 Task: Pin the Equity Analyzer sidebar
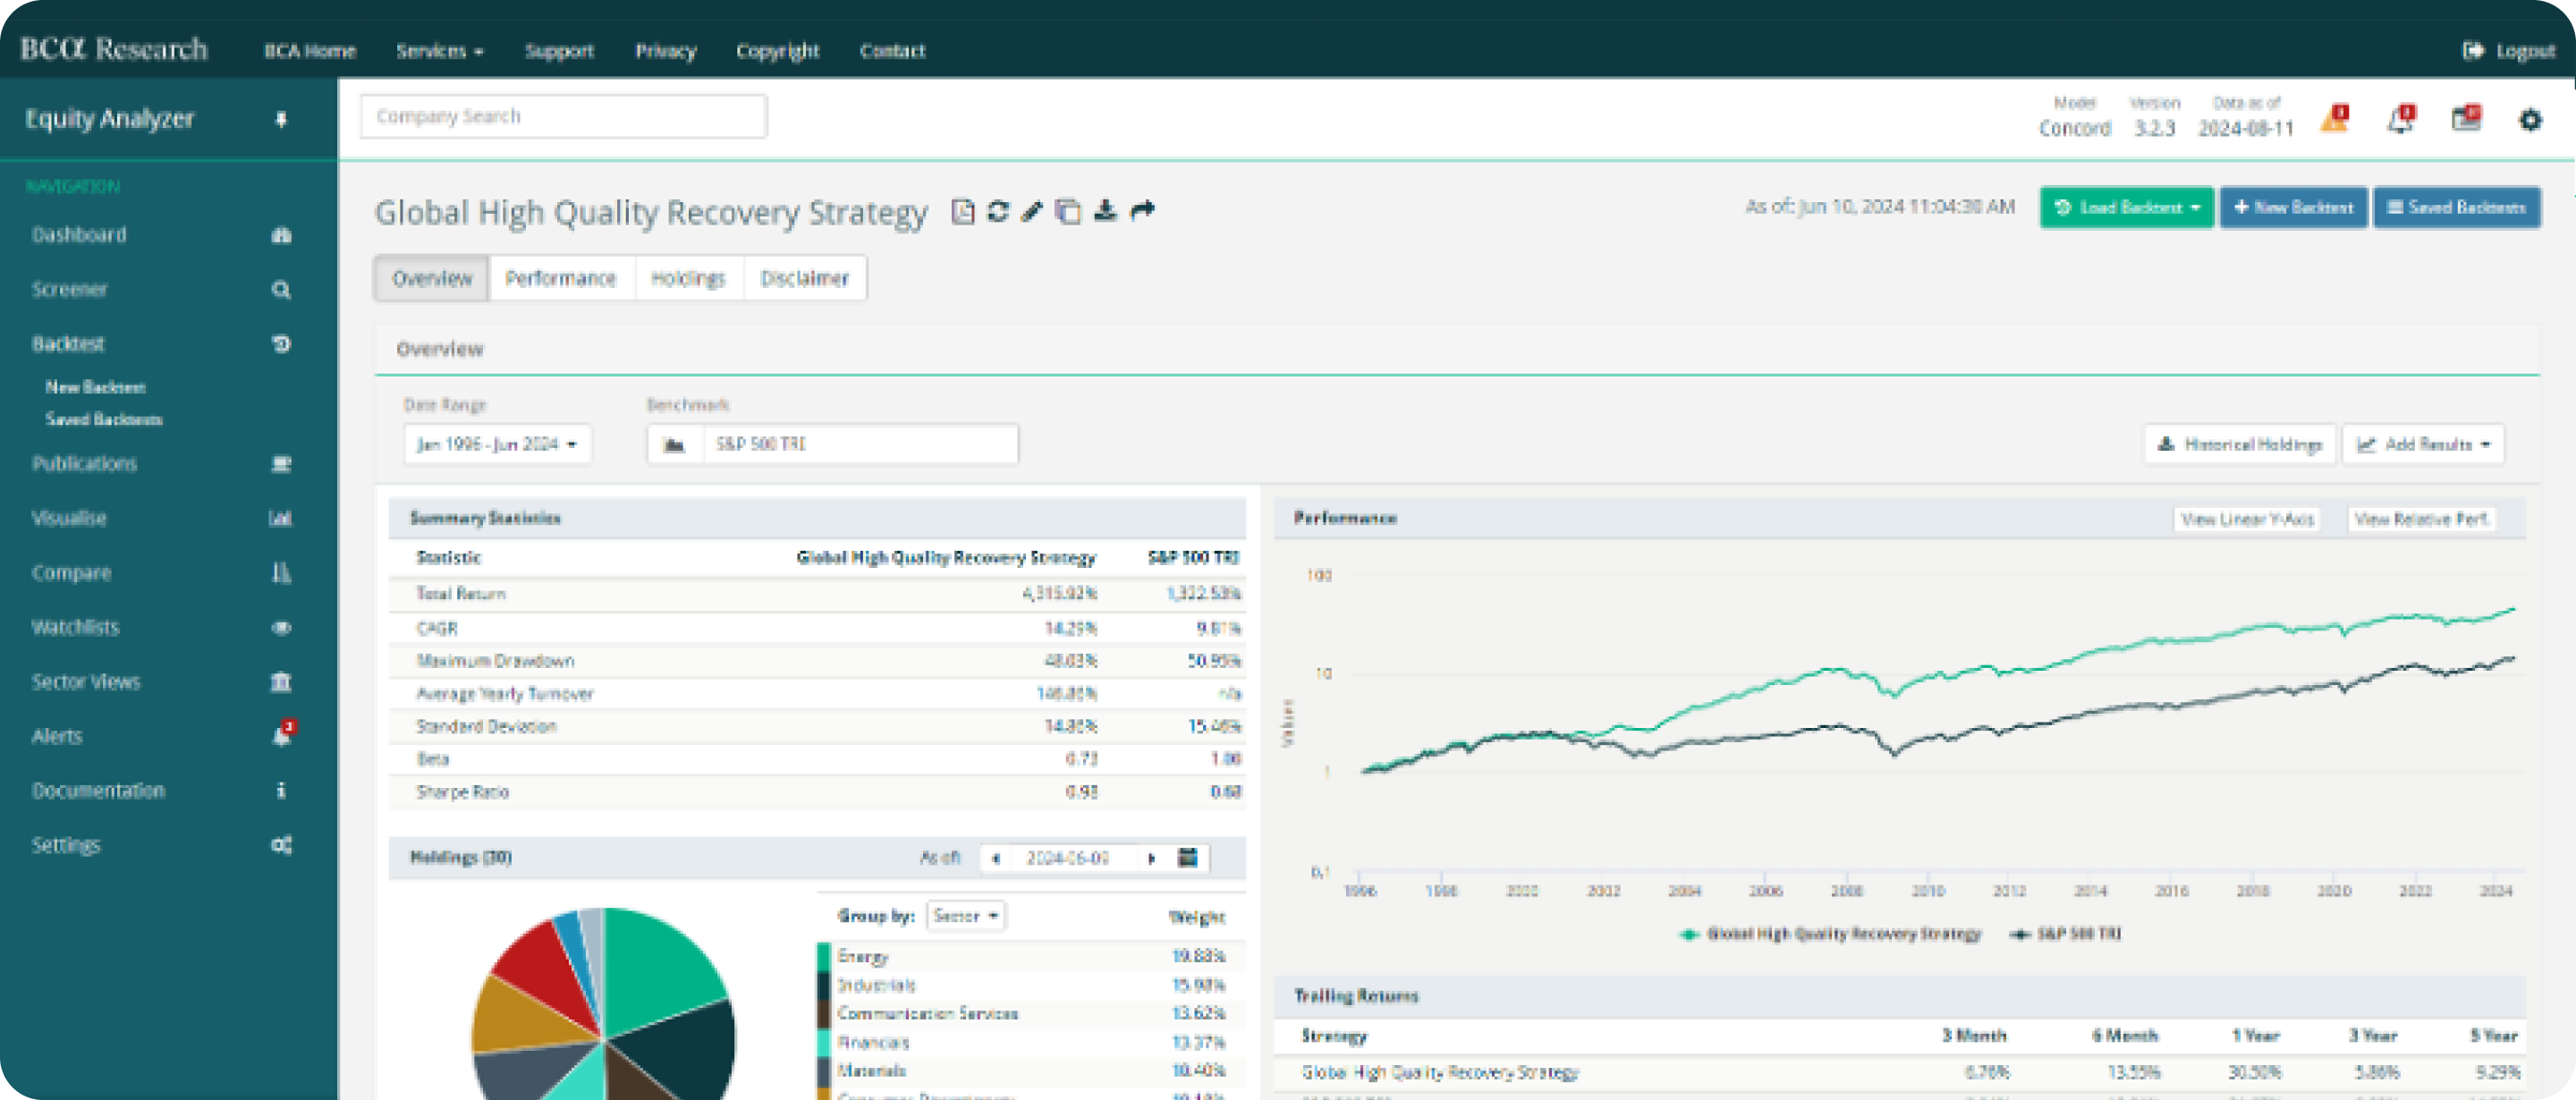[x=281, y=119]
